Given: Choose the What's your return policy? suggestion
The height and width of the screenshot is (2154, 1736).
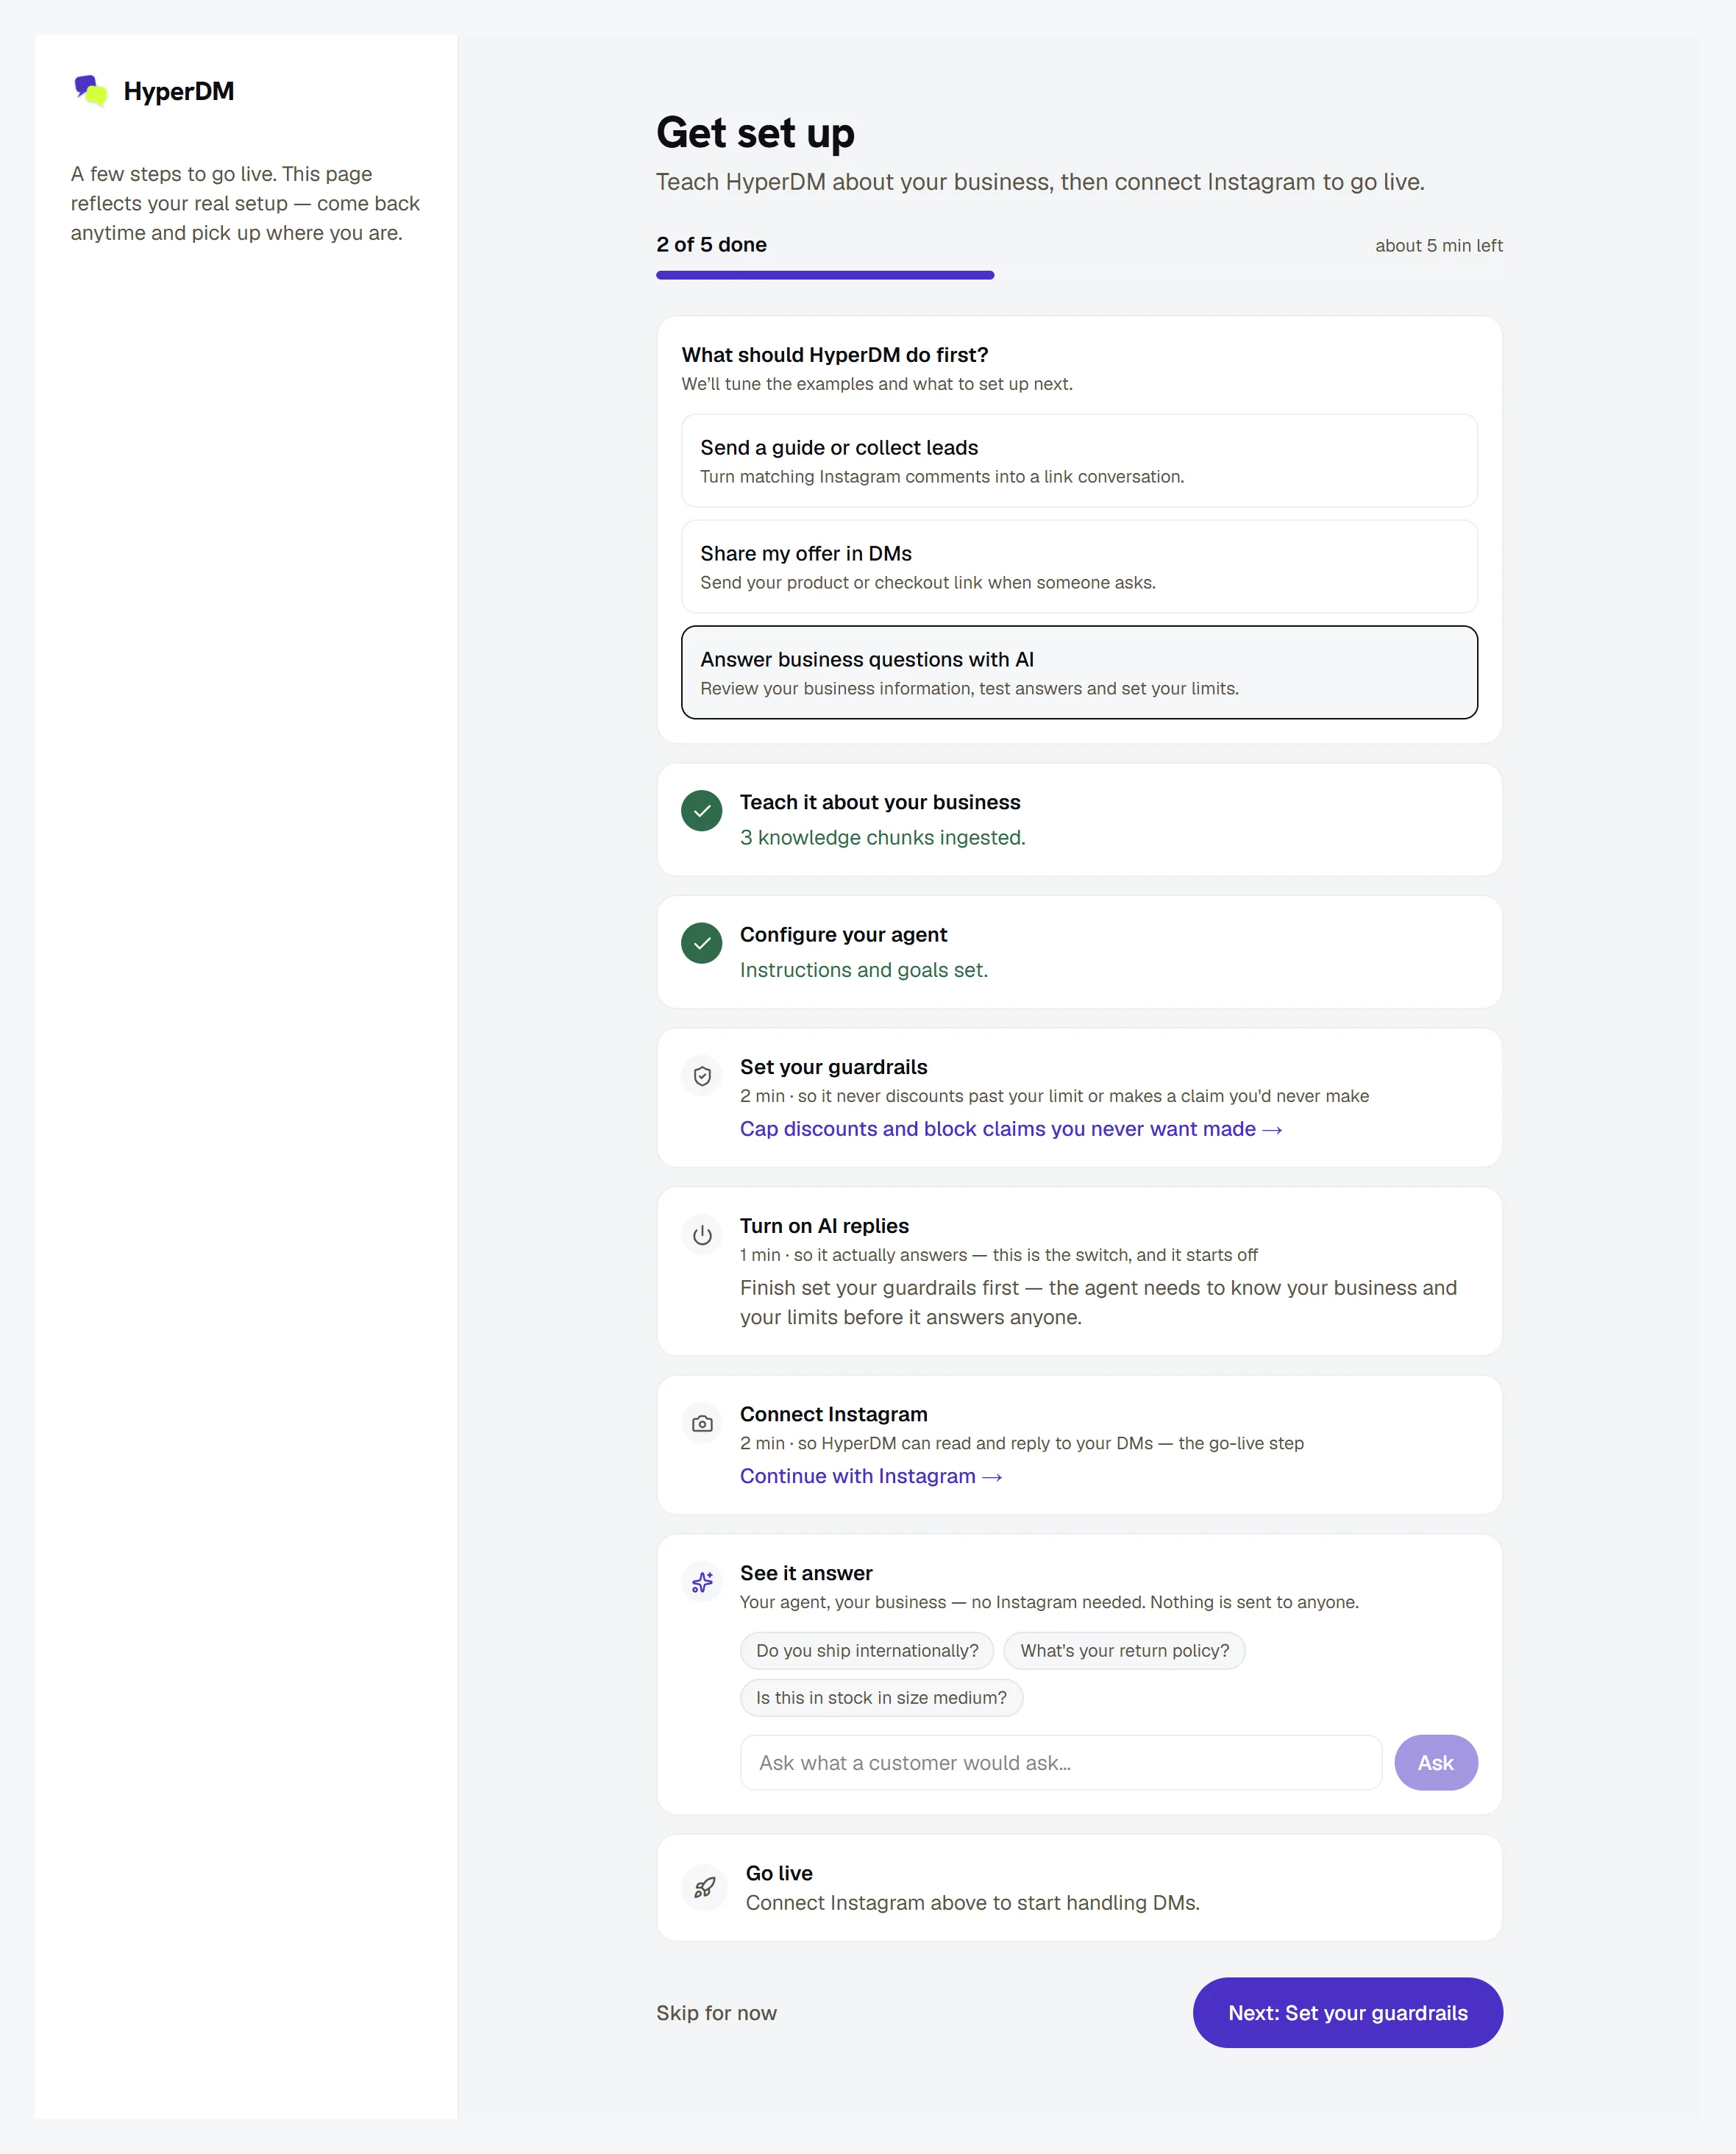Looking at the screenshot, I should (x=1125, y=1651).
